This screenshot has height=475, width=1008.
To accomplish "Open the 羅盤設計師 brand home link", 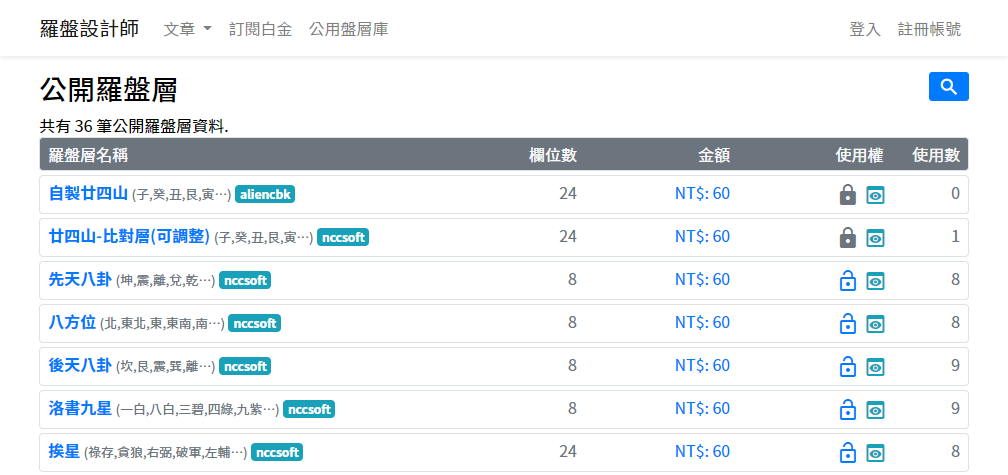I will (89, 29).
